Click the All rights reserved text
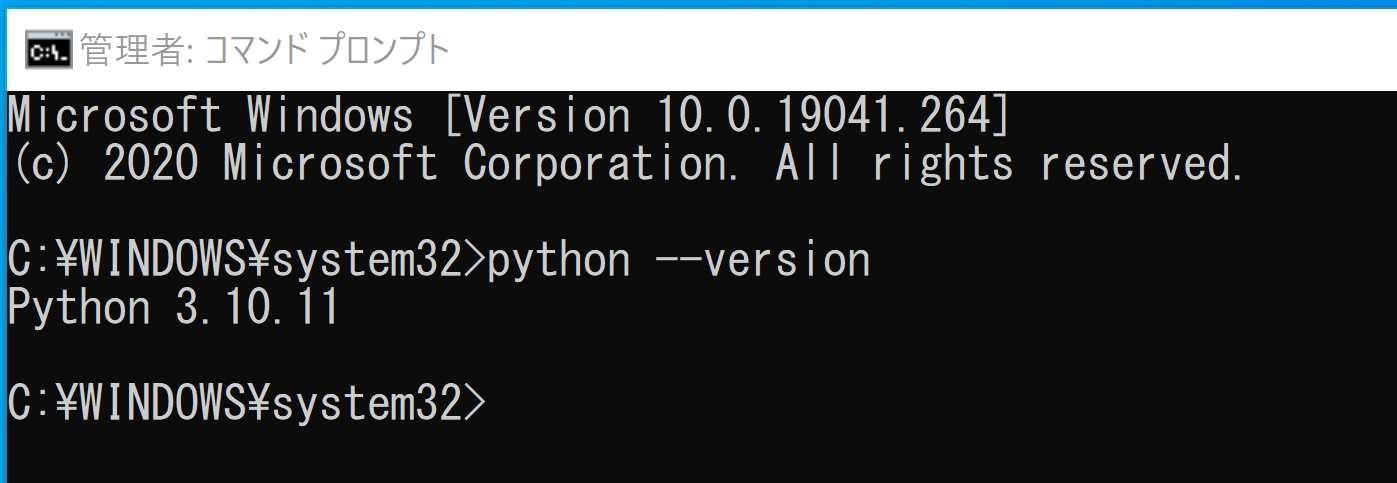Viewport: 1397px width, 483px height. tap(1010, 163)
